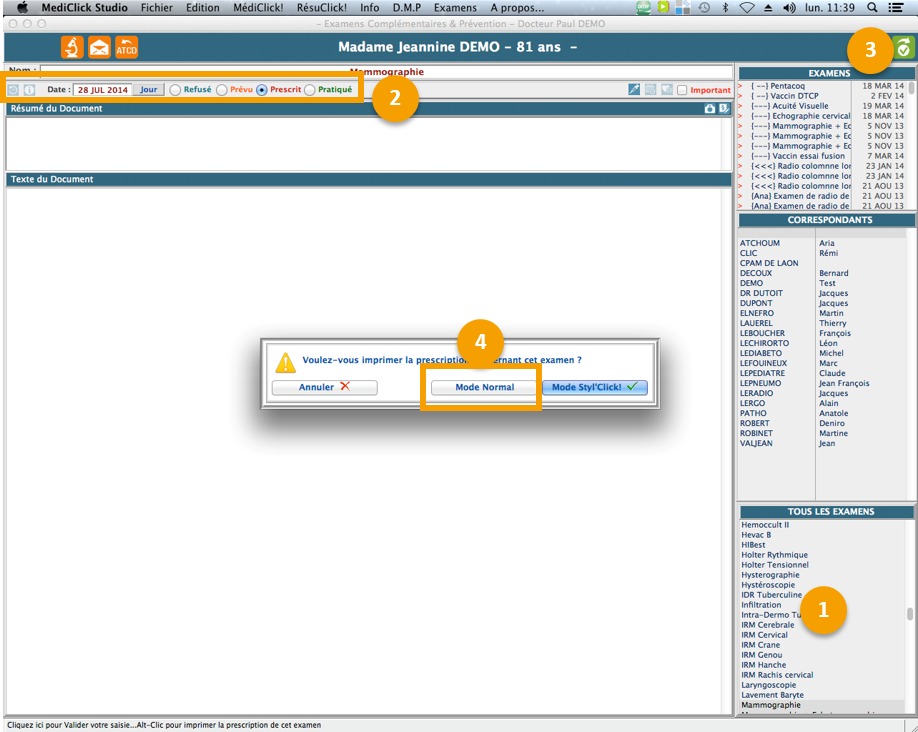Click the info icon left of Date
This screenshot has width=918, height=732.
(x=29, y=90)
